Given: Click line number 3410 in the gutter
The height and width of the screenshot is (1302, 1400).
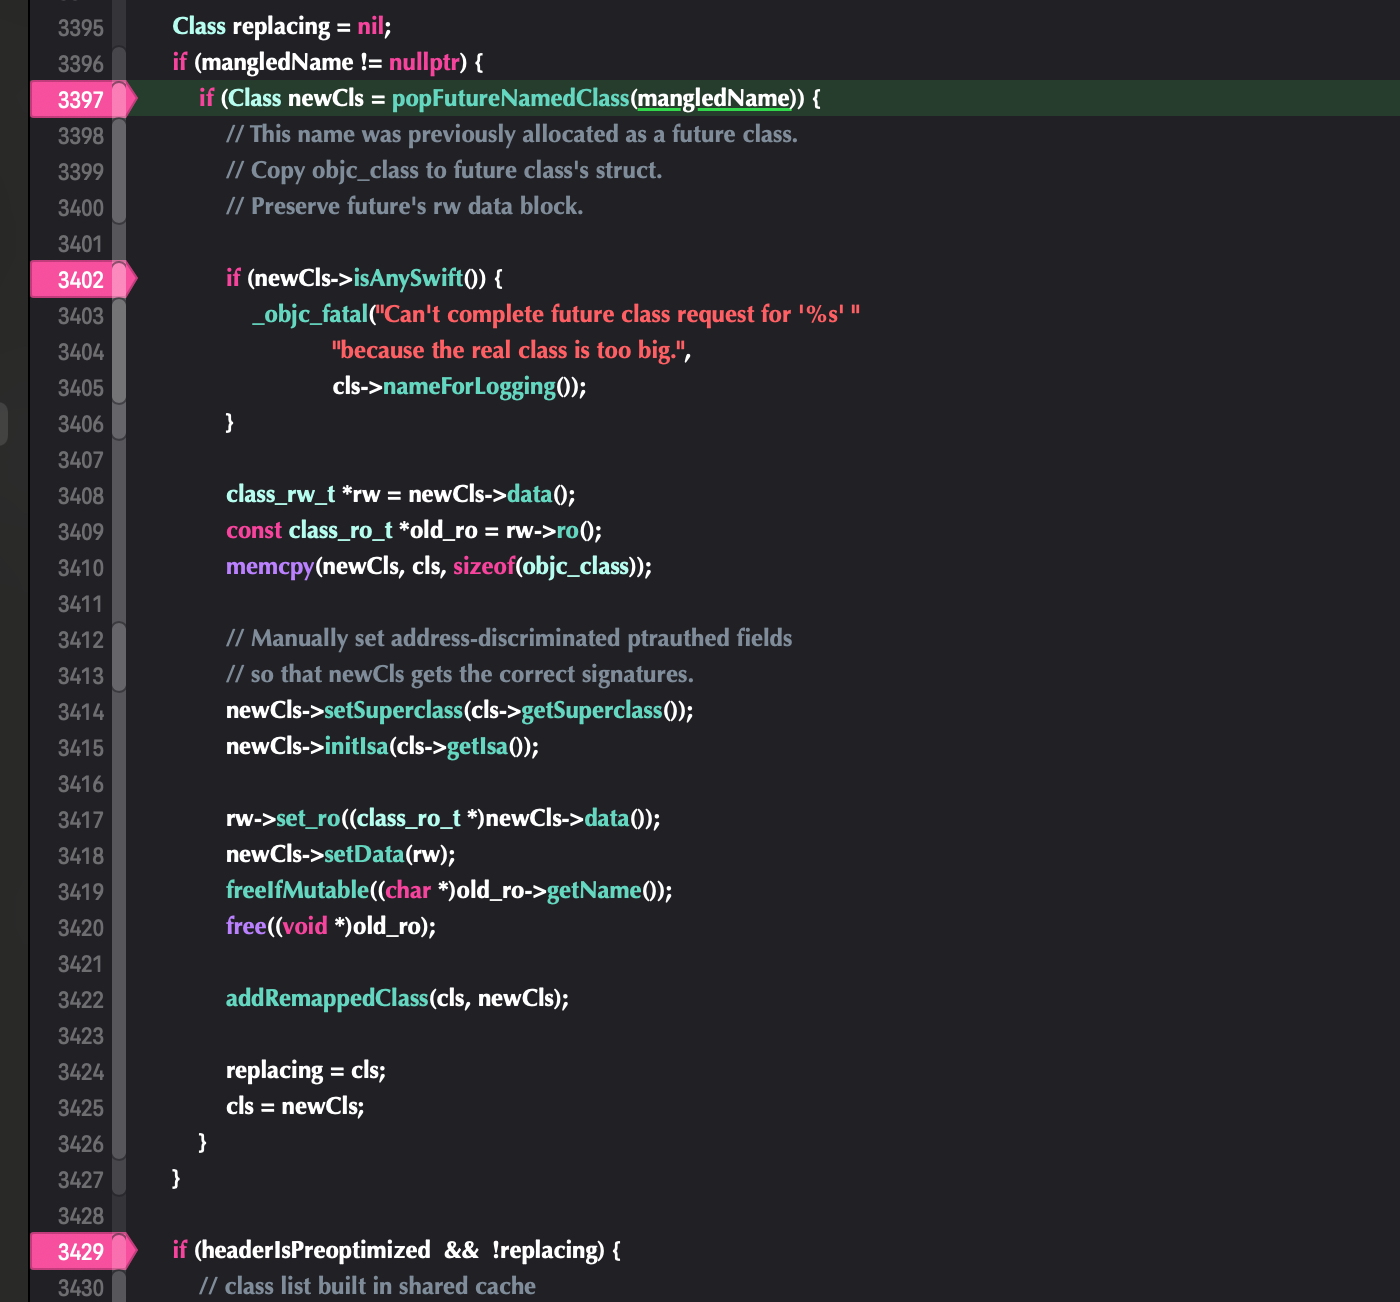Looking at the screenshot, I should [81, 568].
